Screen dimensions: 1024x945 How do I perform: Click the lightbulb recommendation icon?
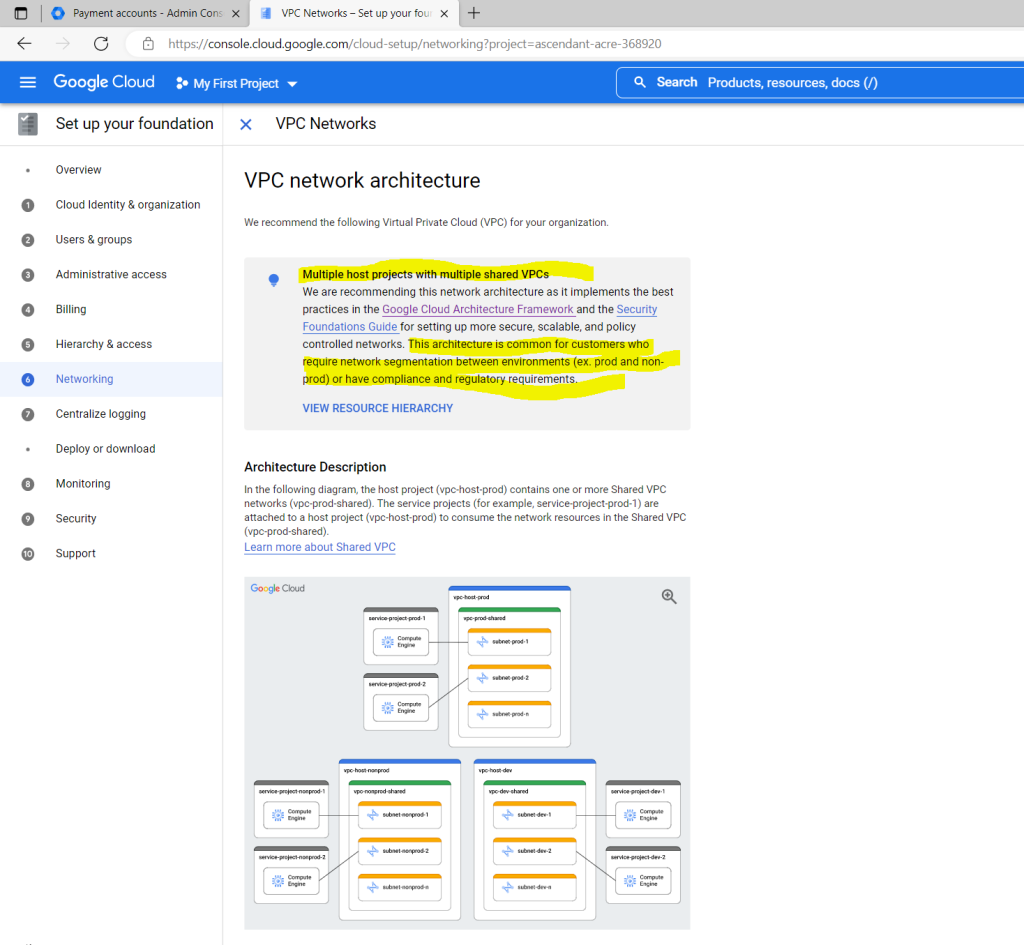click(x=274, y=280)
